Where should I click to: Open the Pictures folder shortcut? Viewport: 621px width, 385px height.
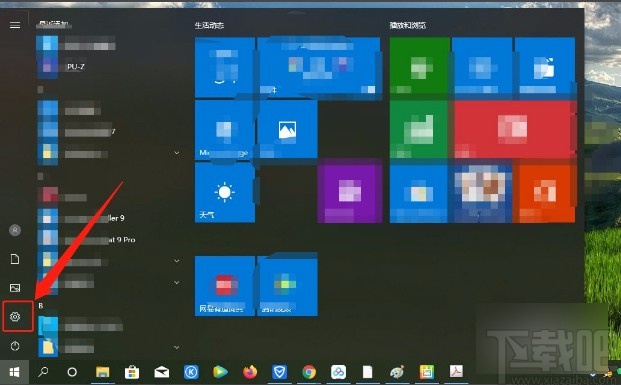pyautogui.click(x=15, y=288)
